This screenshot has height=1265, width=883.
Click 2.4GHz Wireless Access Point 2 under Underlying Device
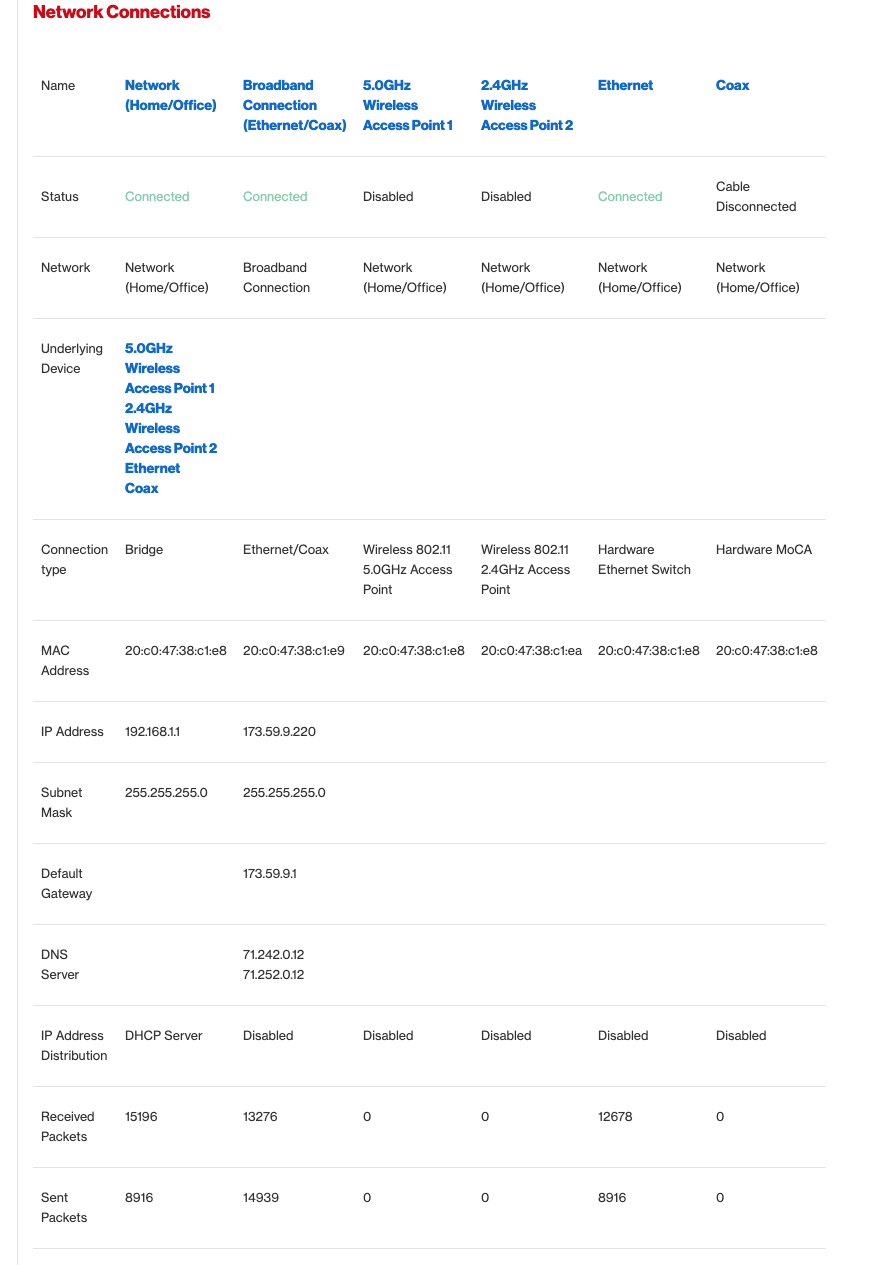[x=170, y=428]
